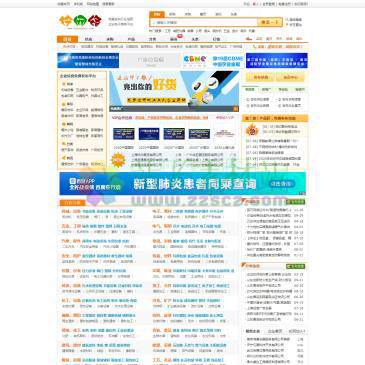Click the right yellow button above side tabs
Viewport: 365px width, 365px height.
[x=290, y=77]
